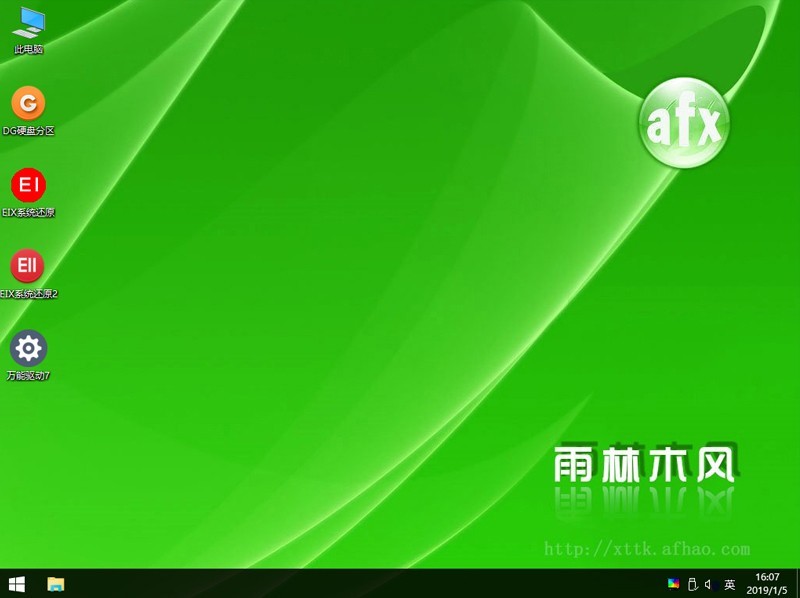Open the clock showing 16:07
The height and width of the screenshot is (598, 800).
pos(767,584)
